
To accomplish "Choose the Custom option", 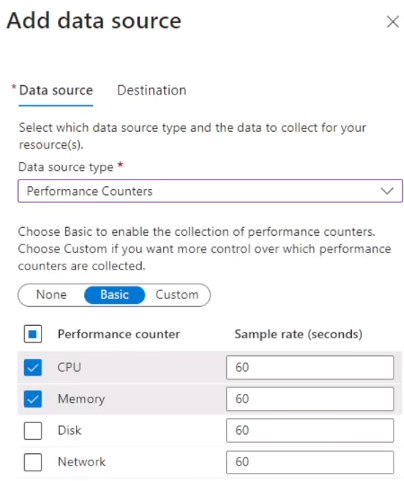I will point(177,295).
